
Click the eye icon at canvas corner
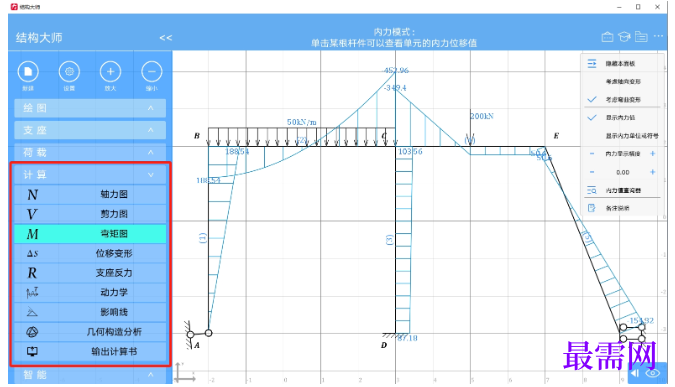[653, 373]
